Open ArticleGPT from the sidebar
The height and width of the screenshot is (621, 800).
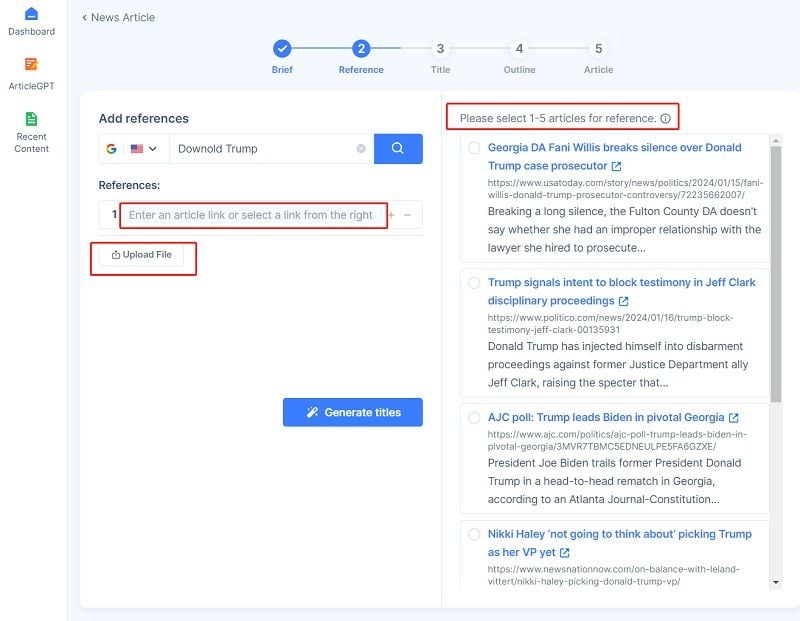coord(32,74)
